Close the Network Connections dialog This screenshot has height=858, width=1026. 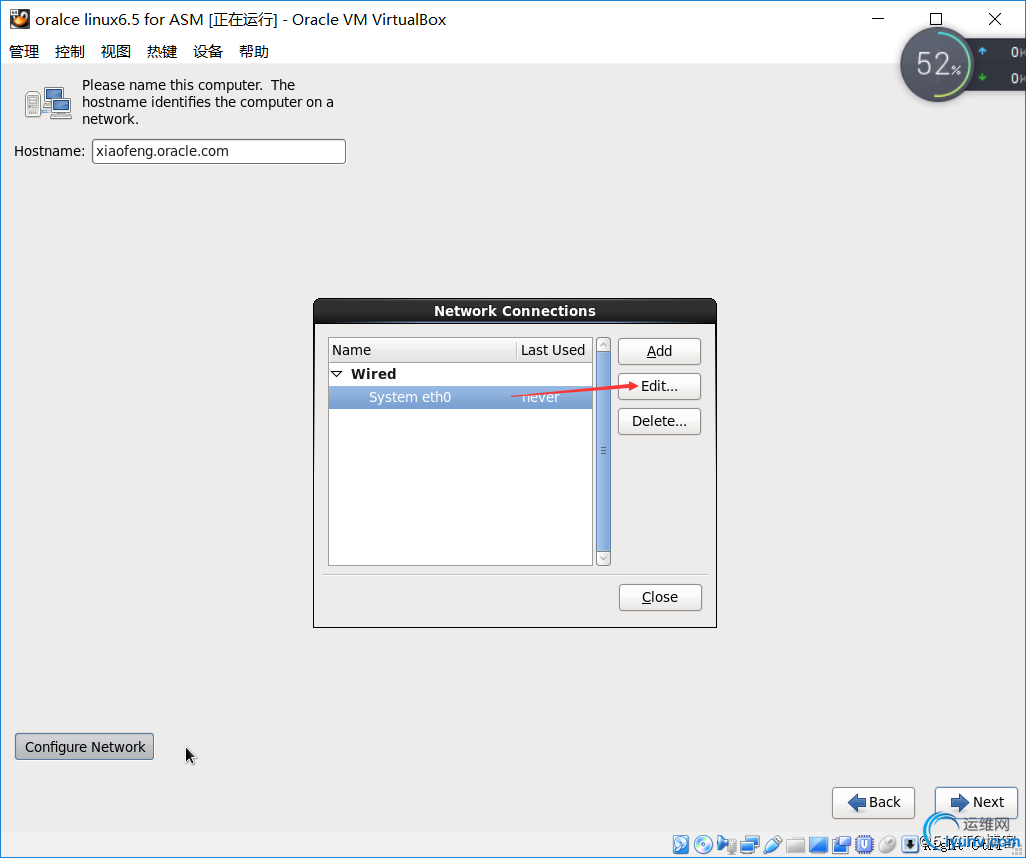pos(660,598)
